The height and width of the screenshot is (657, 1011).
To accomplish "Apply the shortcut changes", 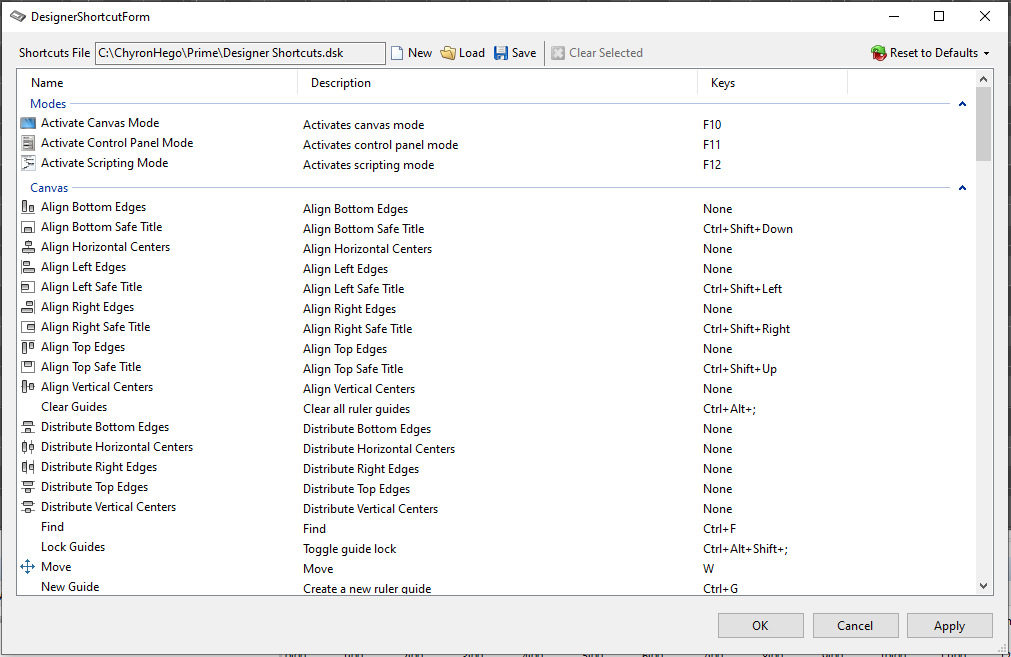I will 949,625.
